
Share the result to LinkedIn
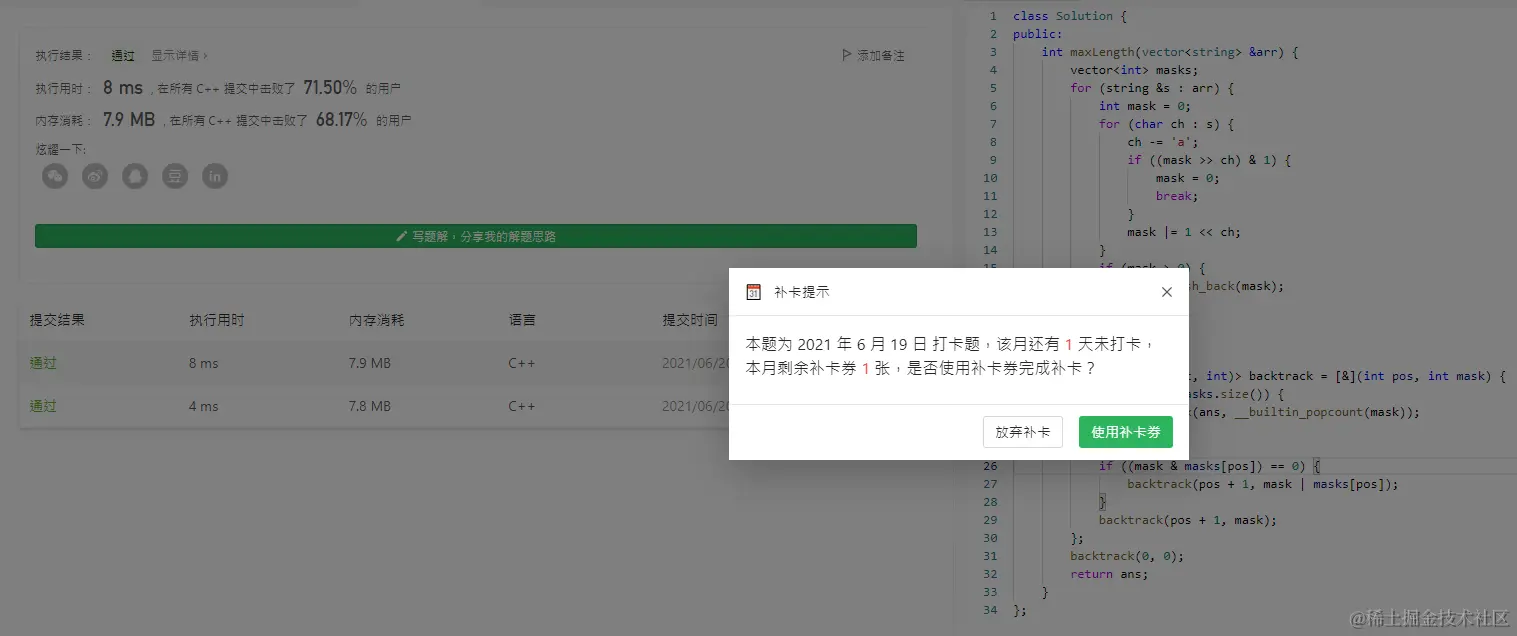215,176
